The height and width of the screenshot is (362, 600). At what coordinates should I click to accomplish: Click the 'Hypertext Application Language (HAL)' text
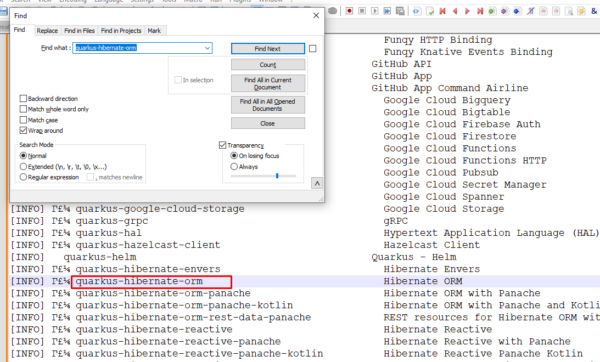click(491, 233)
